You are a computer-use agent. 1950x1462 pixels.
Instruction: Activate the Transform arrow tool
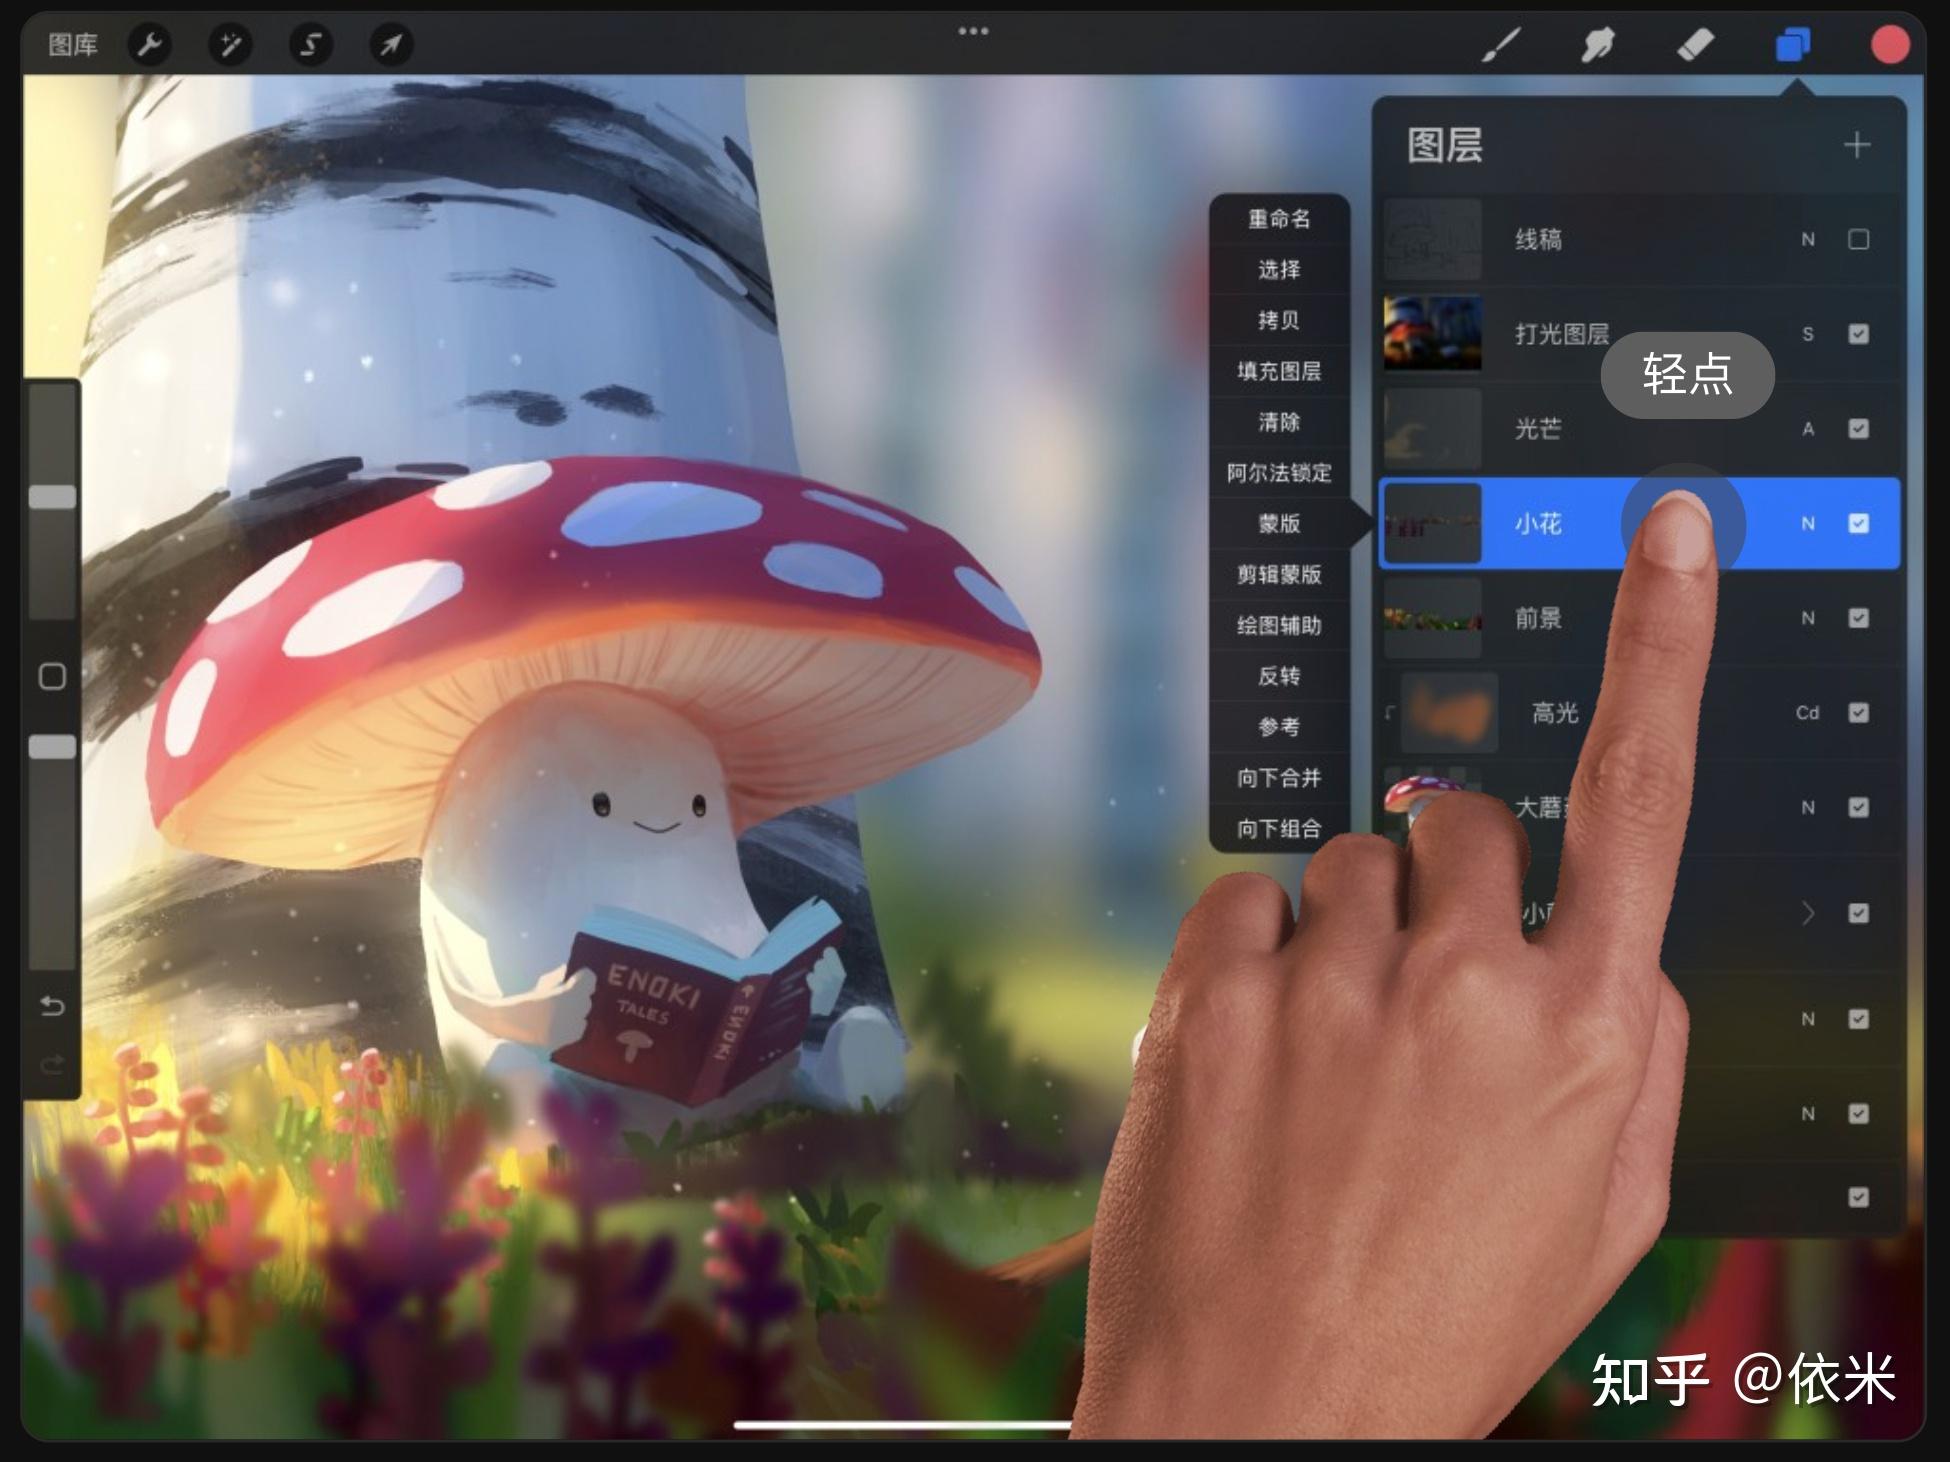(391, 45)
